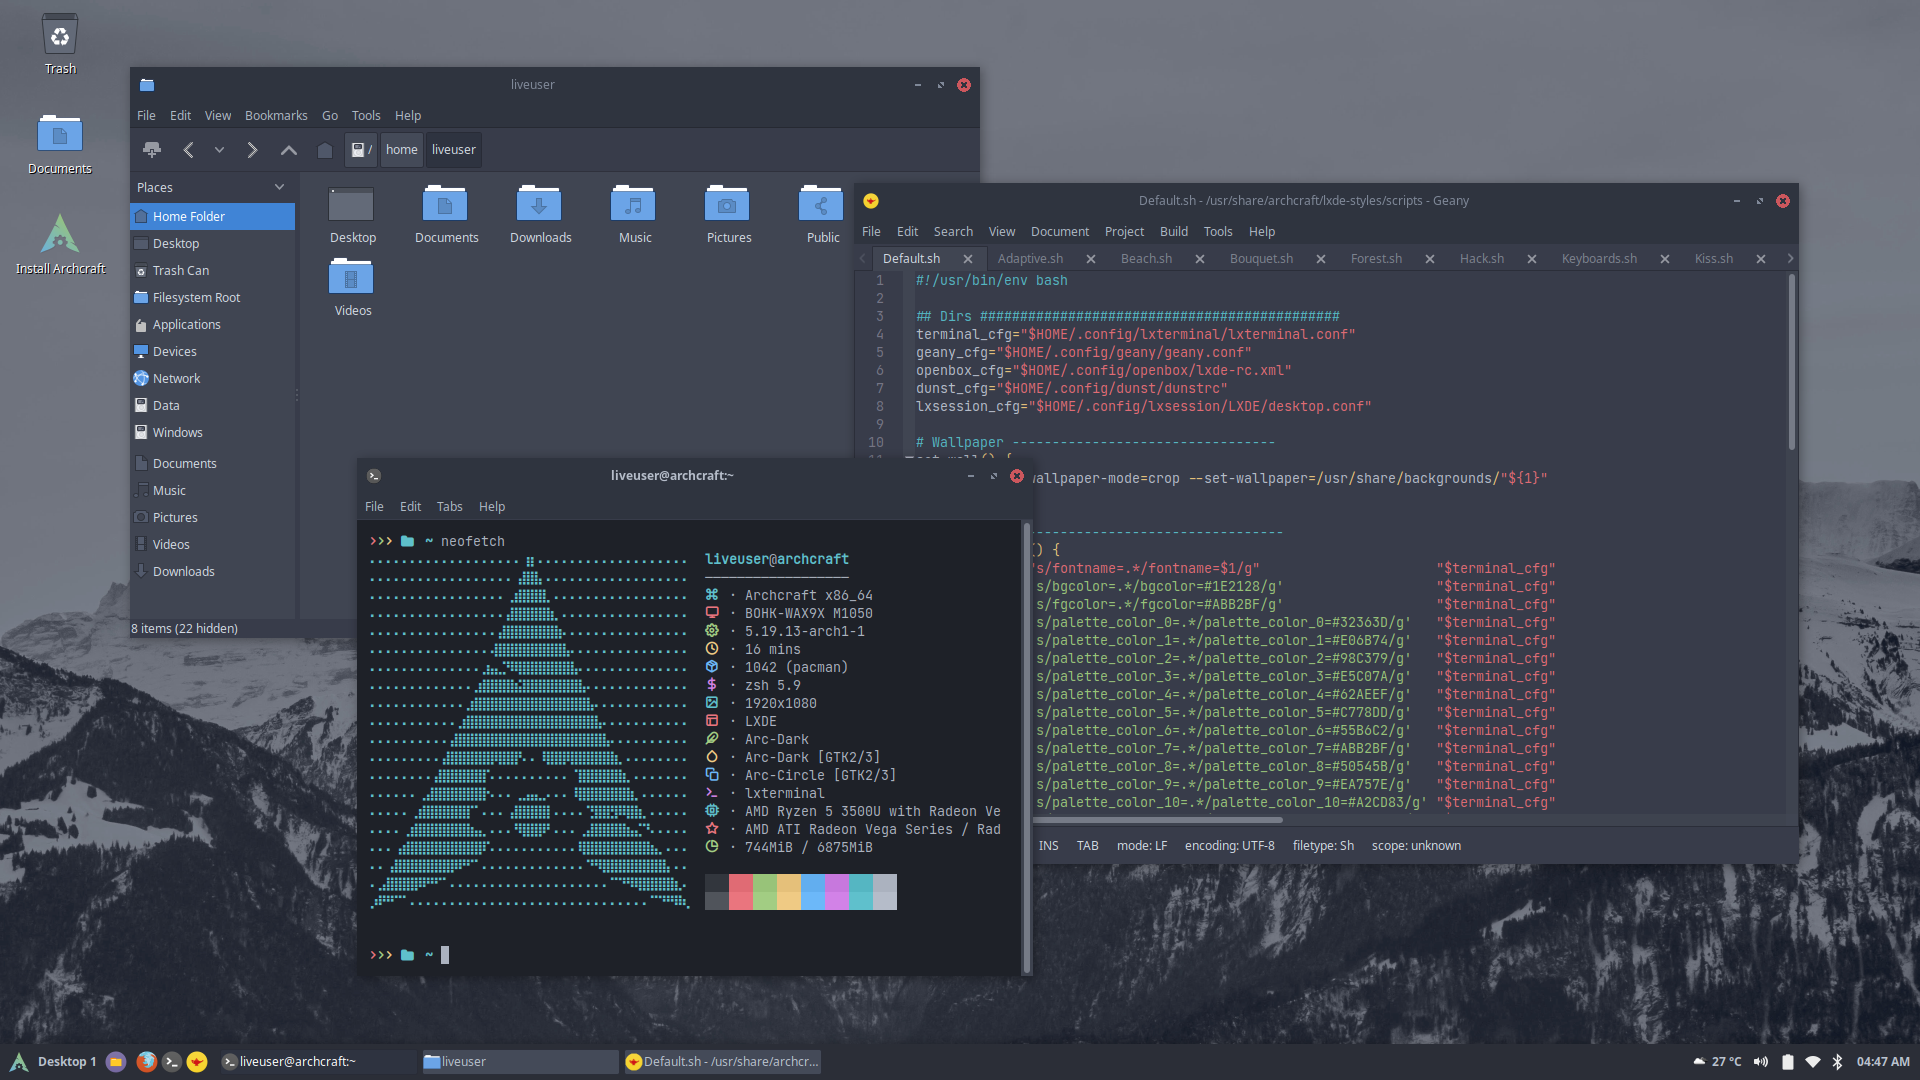This screenshot has height=1080, width=1920.
Task: Open Wi-Fi network tray icon
Action: click(1813, 1062)
